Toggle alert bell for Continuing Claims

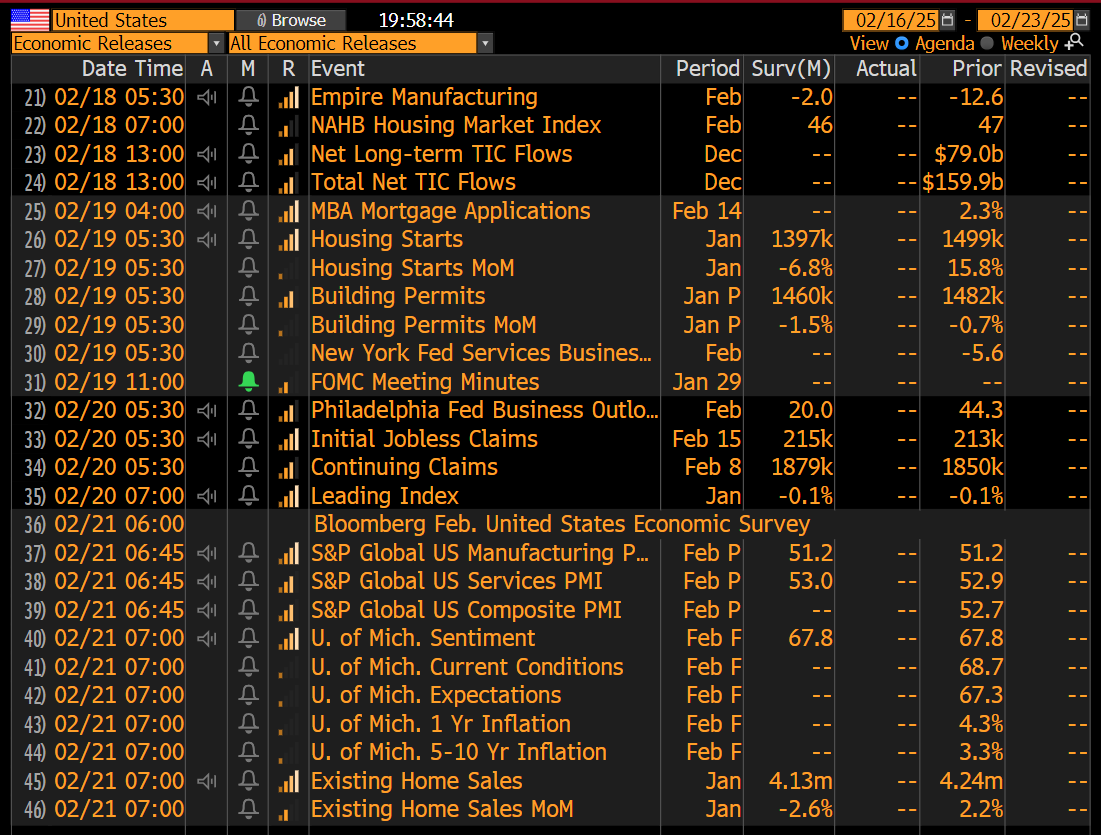(x=248, y=467)
